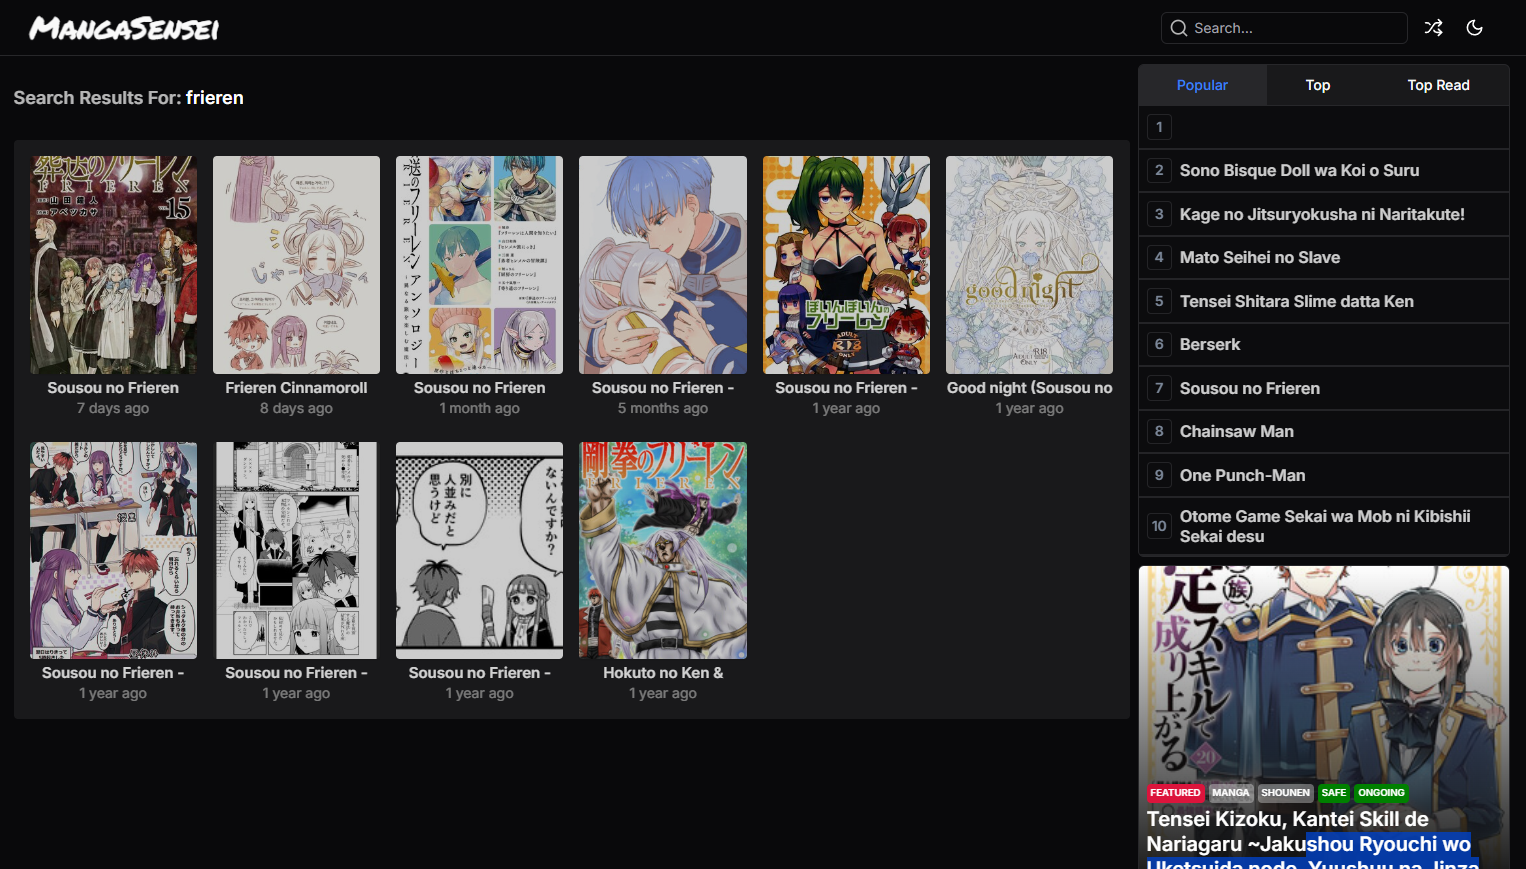The width and height of the screenshot is (1526, 869).
Task: Click the "8 days ago" timestamp
Action: [x=296, y=408]
